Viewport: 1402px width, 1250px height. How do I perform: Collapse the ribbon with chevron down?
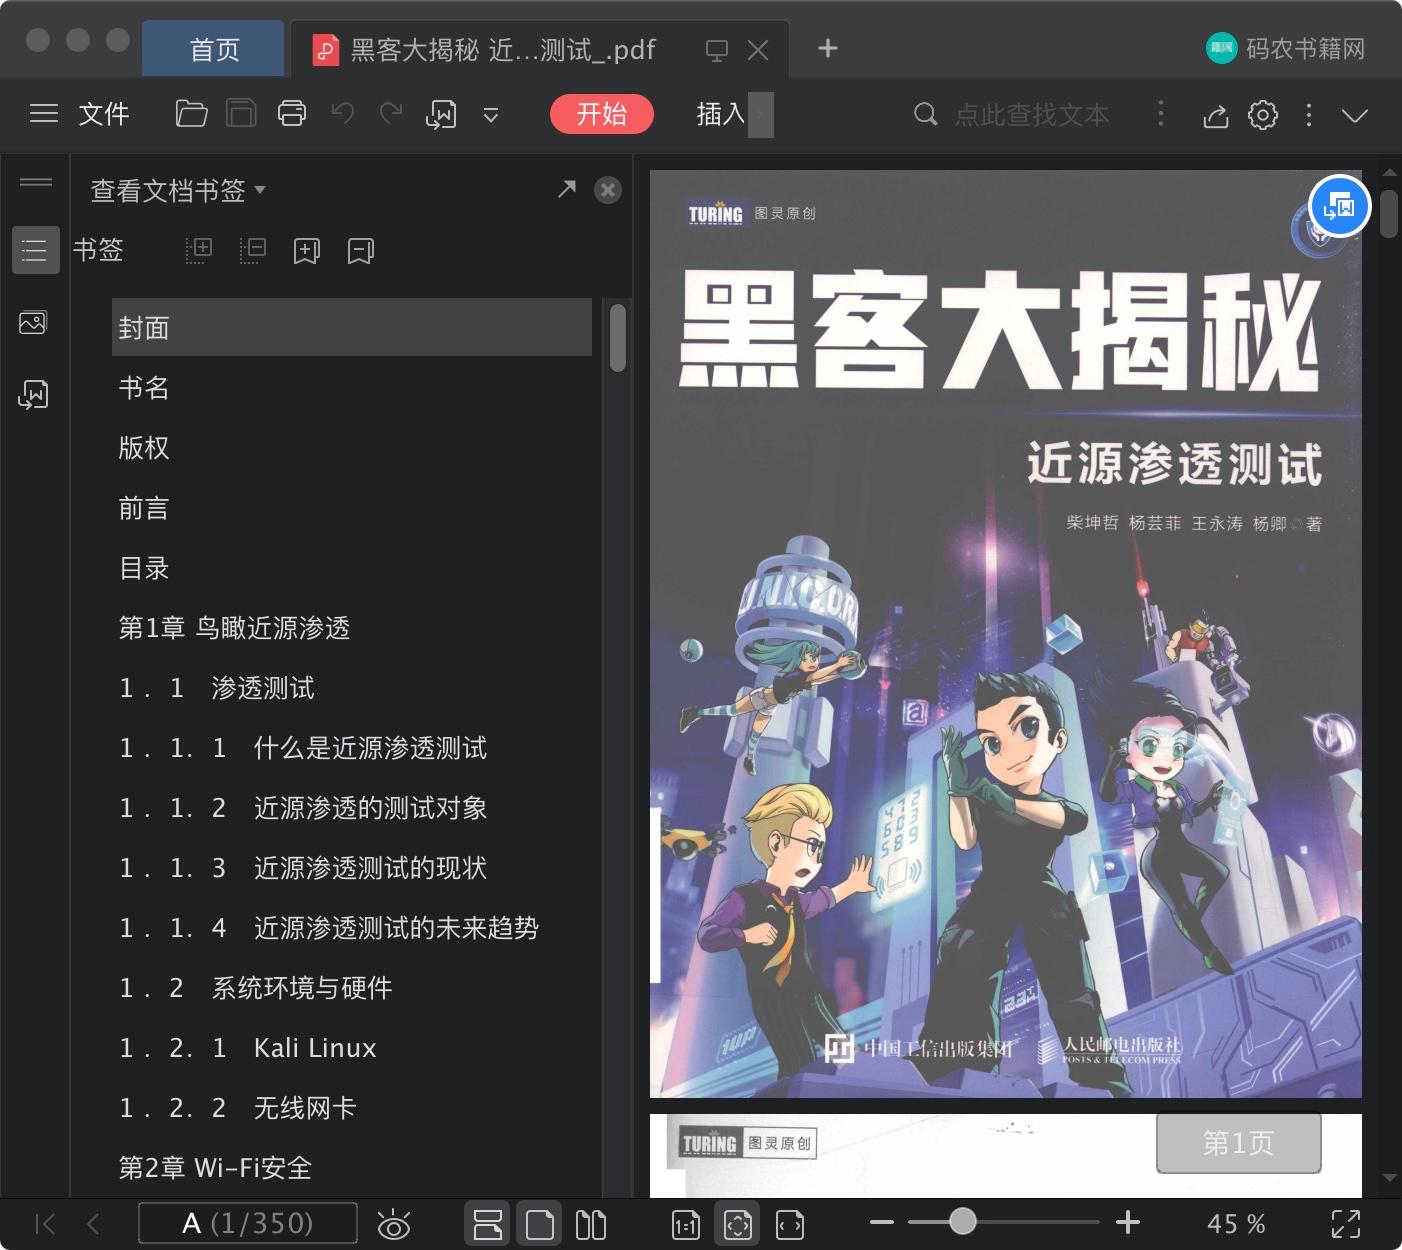point(1355,116)
